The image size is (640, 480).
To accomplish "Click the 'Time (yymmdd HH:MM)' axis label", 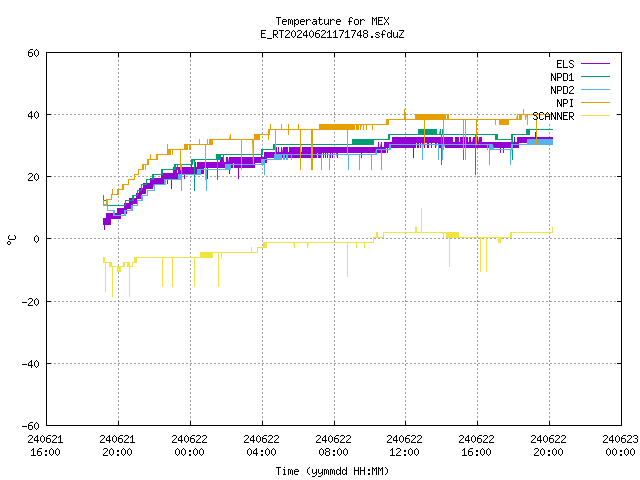I will [x=332, y=471].
